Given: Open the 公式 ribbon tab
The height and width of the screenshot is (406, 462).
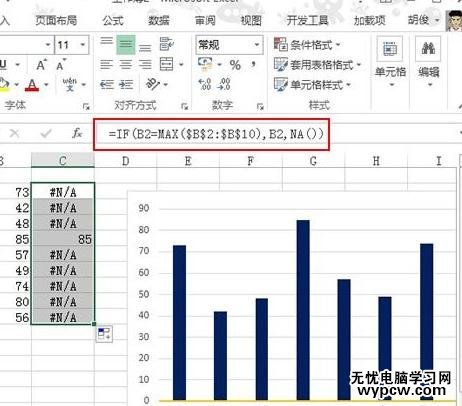Looking at the screenshot, I should coord(113,21).
